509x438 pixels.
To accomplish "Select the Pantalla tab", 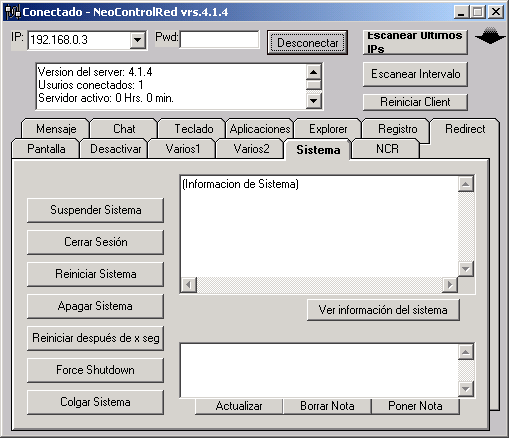I will pos(46,149).
